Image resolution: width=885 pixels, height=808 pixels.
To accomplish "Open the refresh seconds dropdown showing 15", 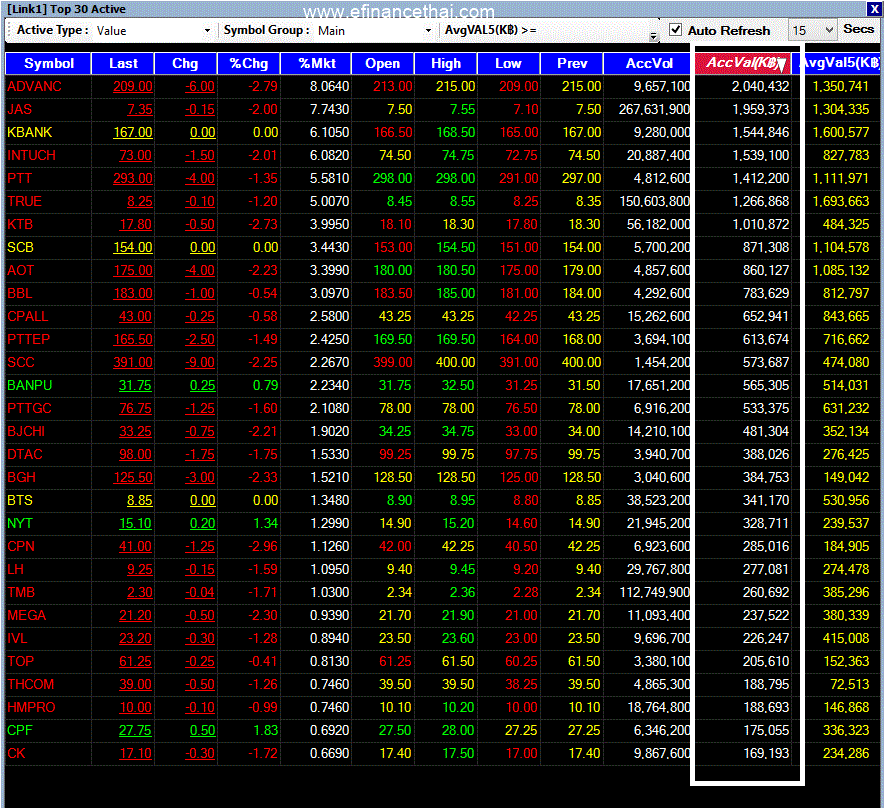I will 829,30.
